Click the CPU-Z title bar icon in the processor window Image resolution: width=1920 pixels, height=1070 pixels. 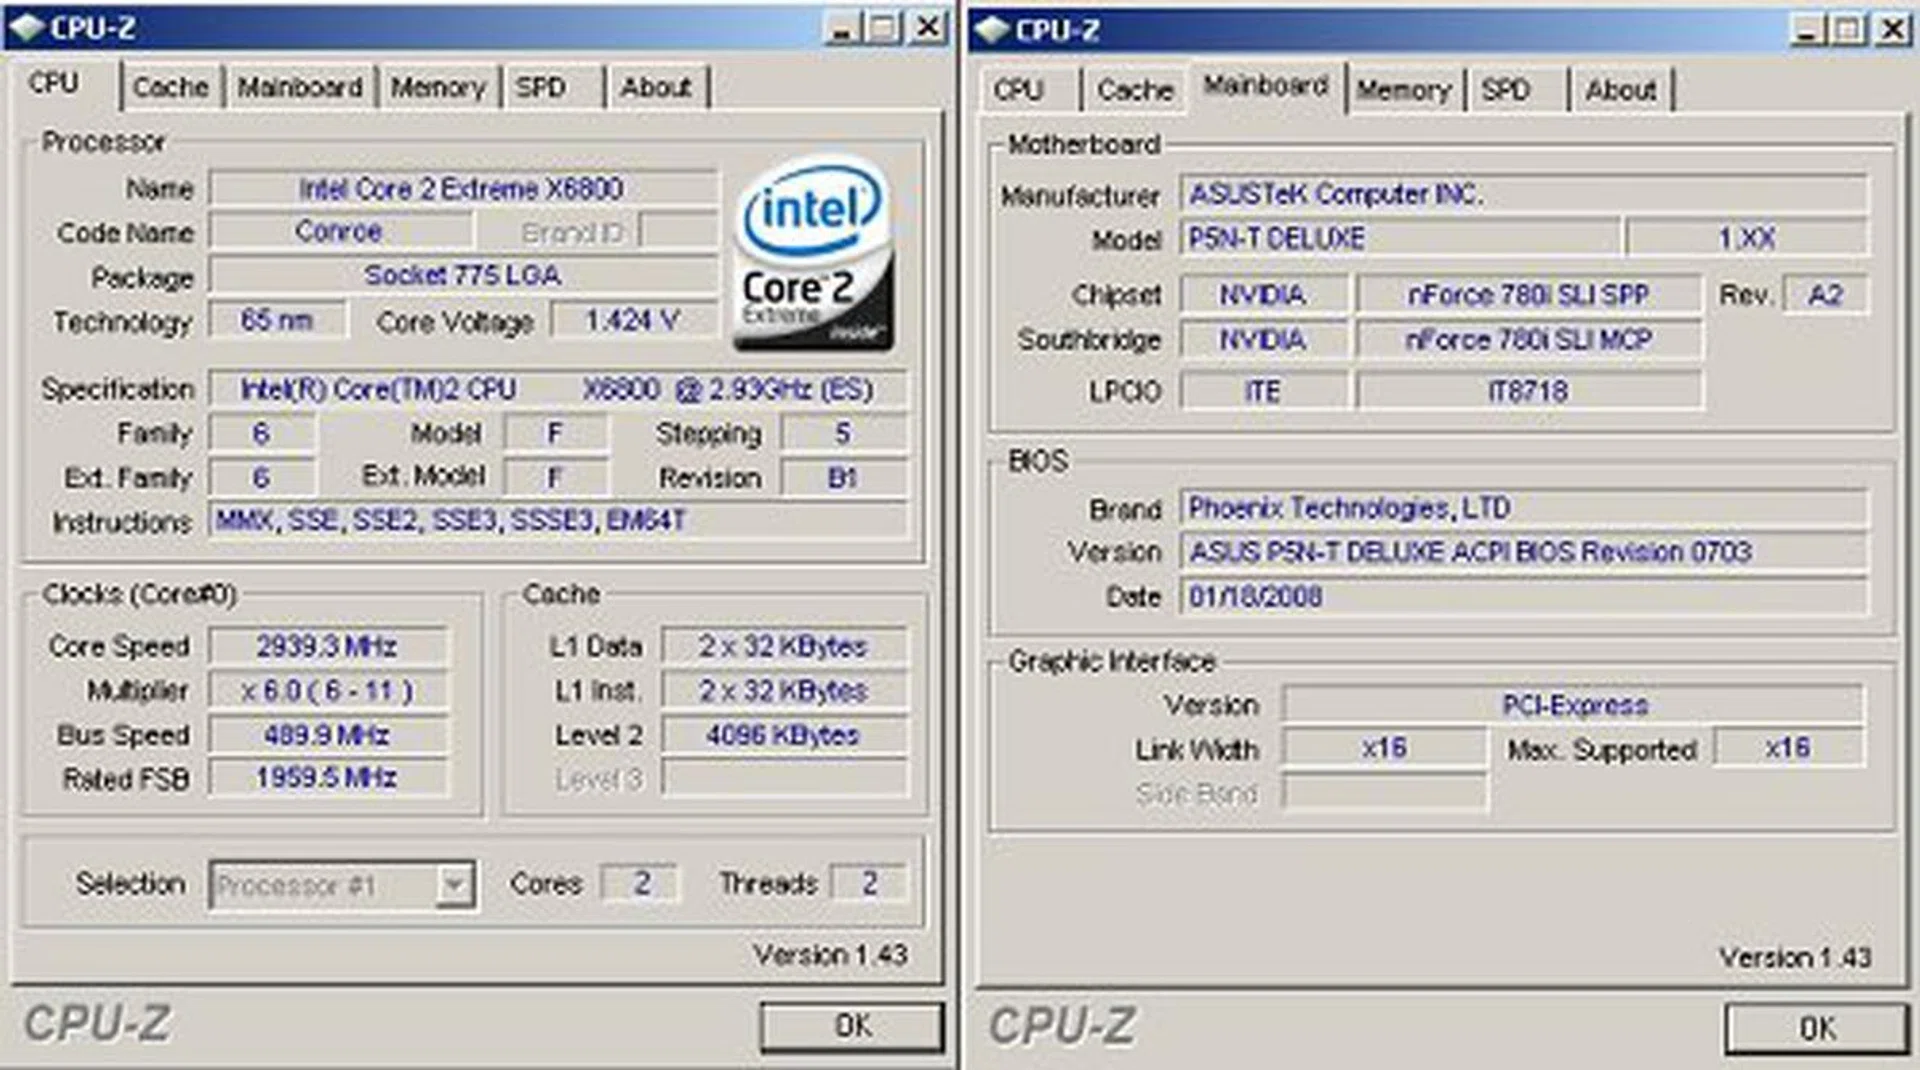pyautogui.click(x=27, y=28)
